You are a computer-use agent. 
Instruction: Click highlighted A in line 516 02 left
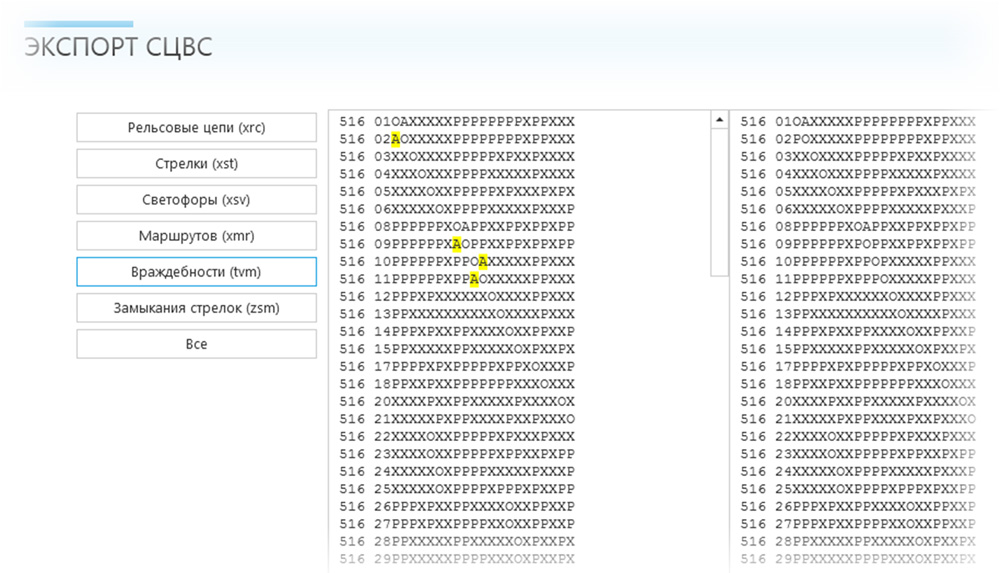395,139
